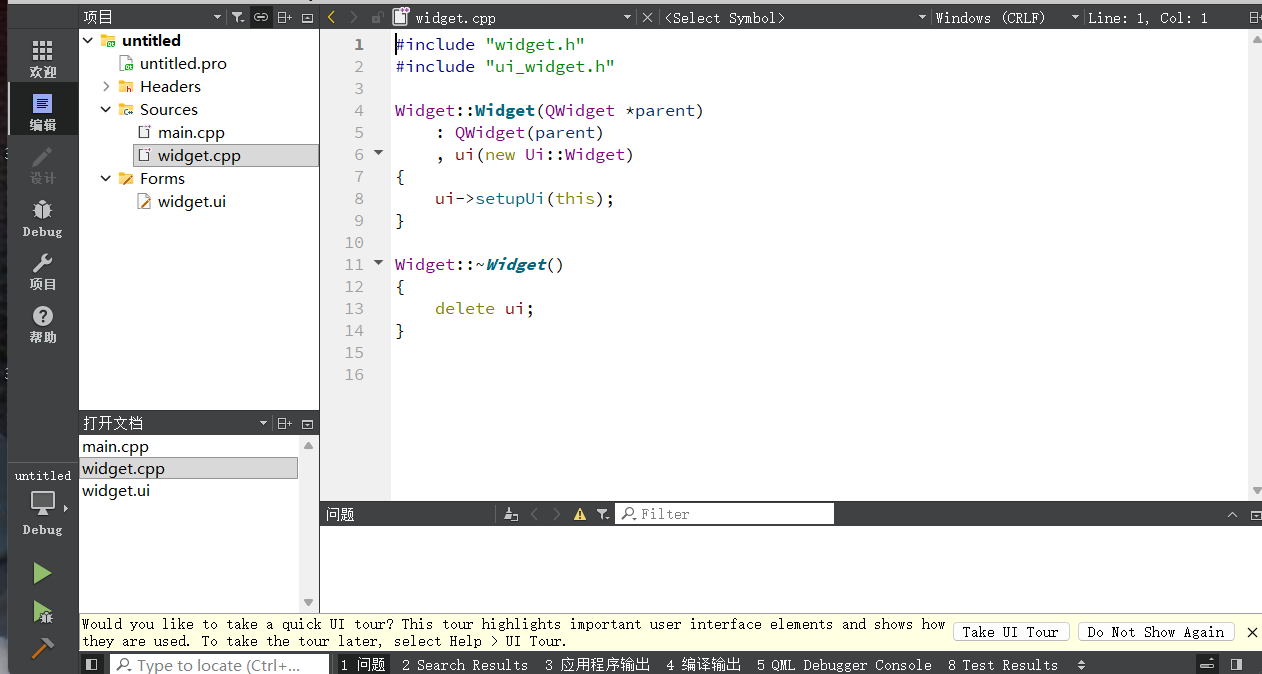Click the Type to locate search field
Image resolution: width=1262 pixels, height=674 pixels.
219,664
